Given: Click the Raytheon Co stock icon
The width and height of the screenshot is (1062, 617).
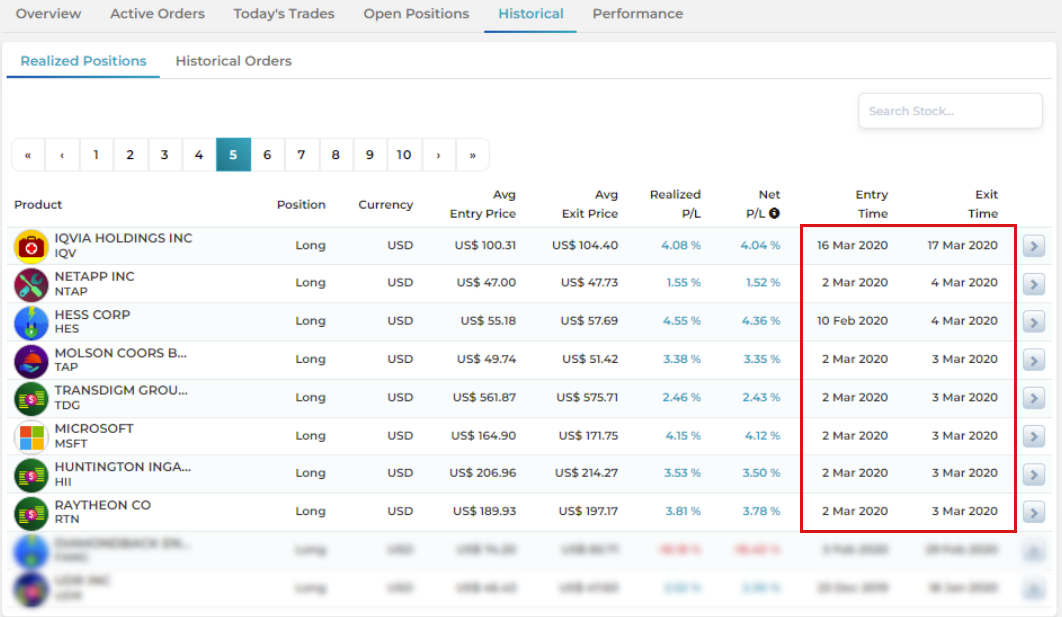Looking at the screenshot, I should [31, 513].
